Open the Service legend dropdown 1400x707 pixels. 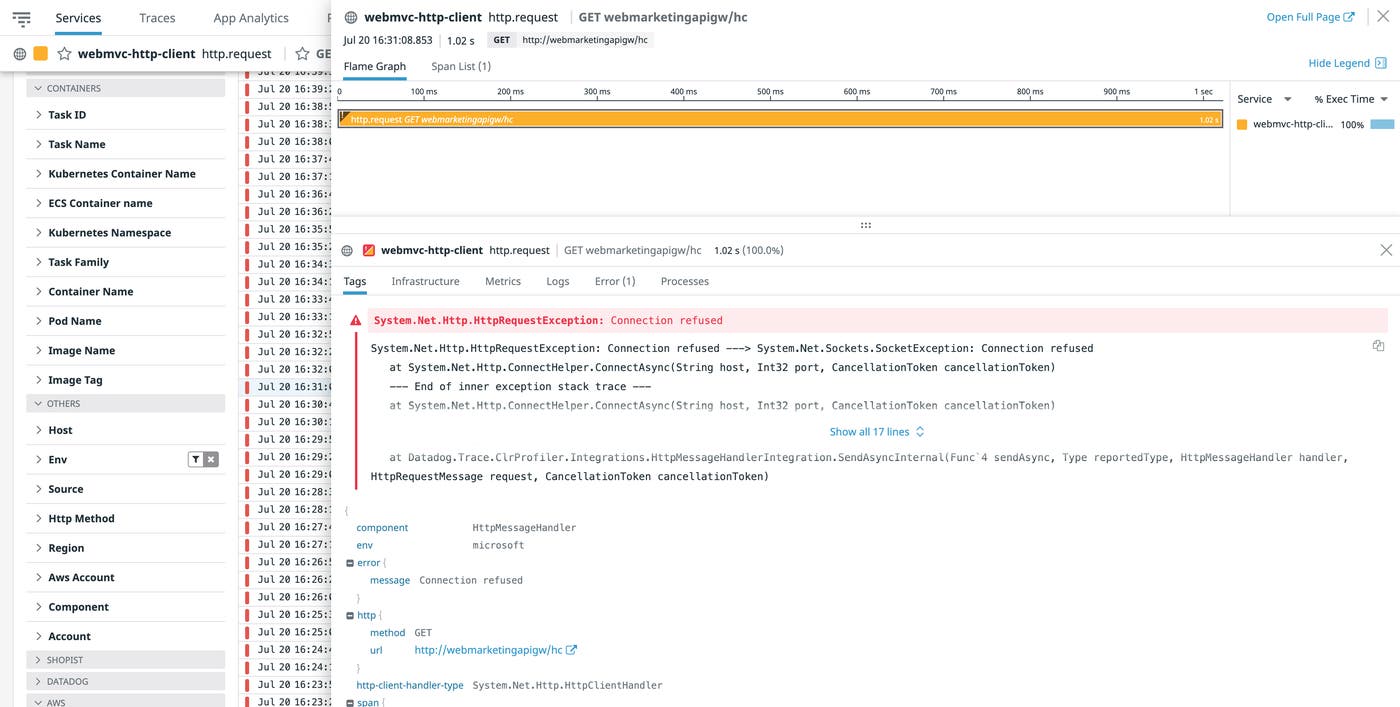(1287, 99)
